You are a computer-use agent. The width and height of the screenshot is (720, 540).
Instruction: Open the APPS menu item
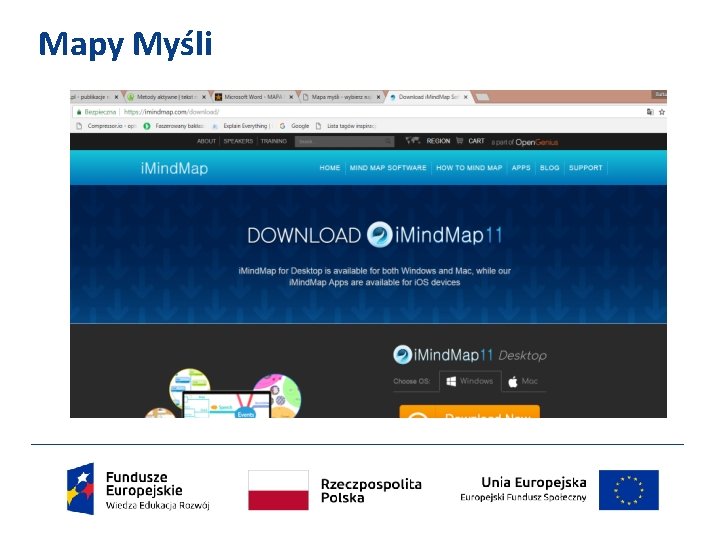click(x=521, y=168)
